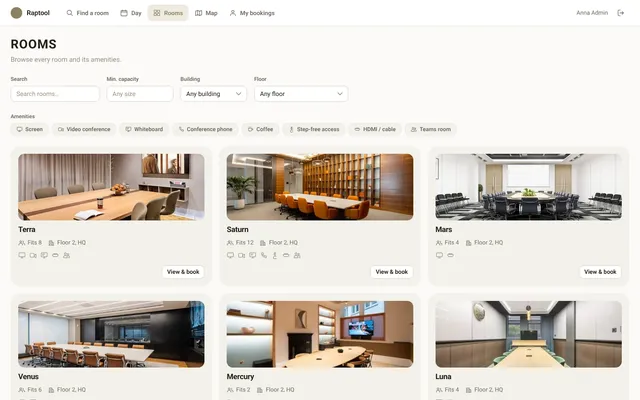Click the people icon next to Luna Fits 4
Screen dimensions: 640x400
[x=439, y=390]
